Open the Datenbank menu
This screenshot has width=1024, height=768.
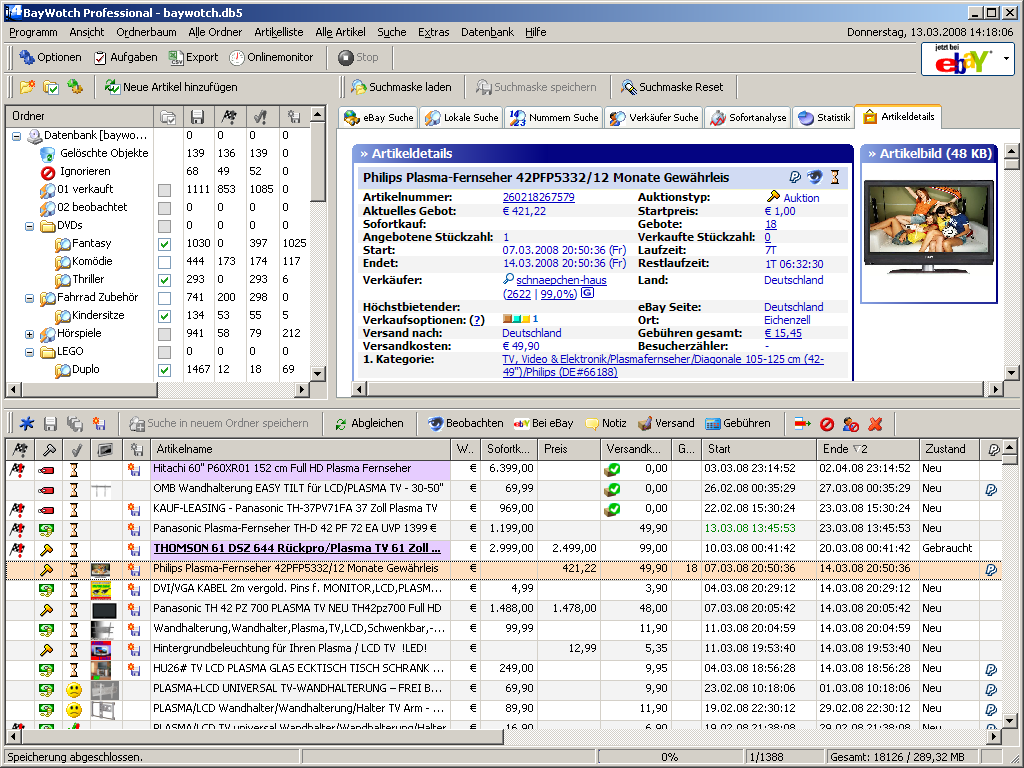[487, 32]
